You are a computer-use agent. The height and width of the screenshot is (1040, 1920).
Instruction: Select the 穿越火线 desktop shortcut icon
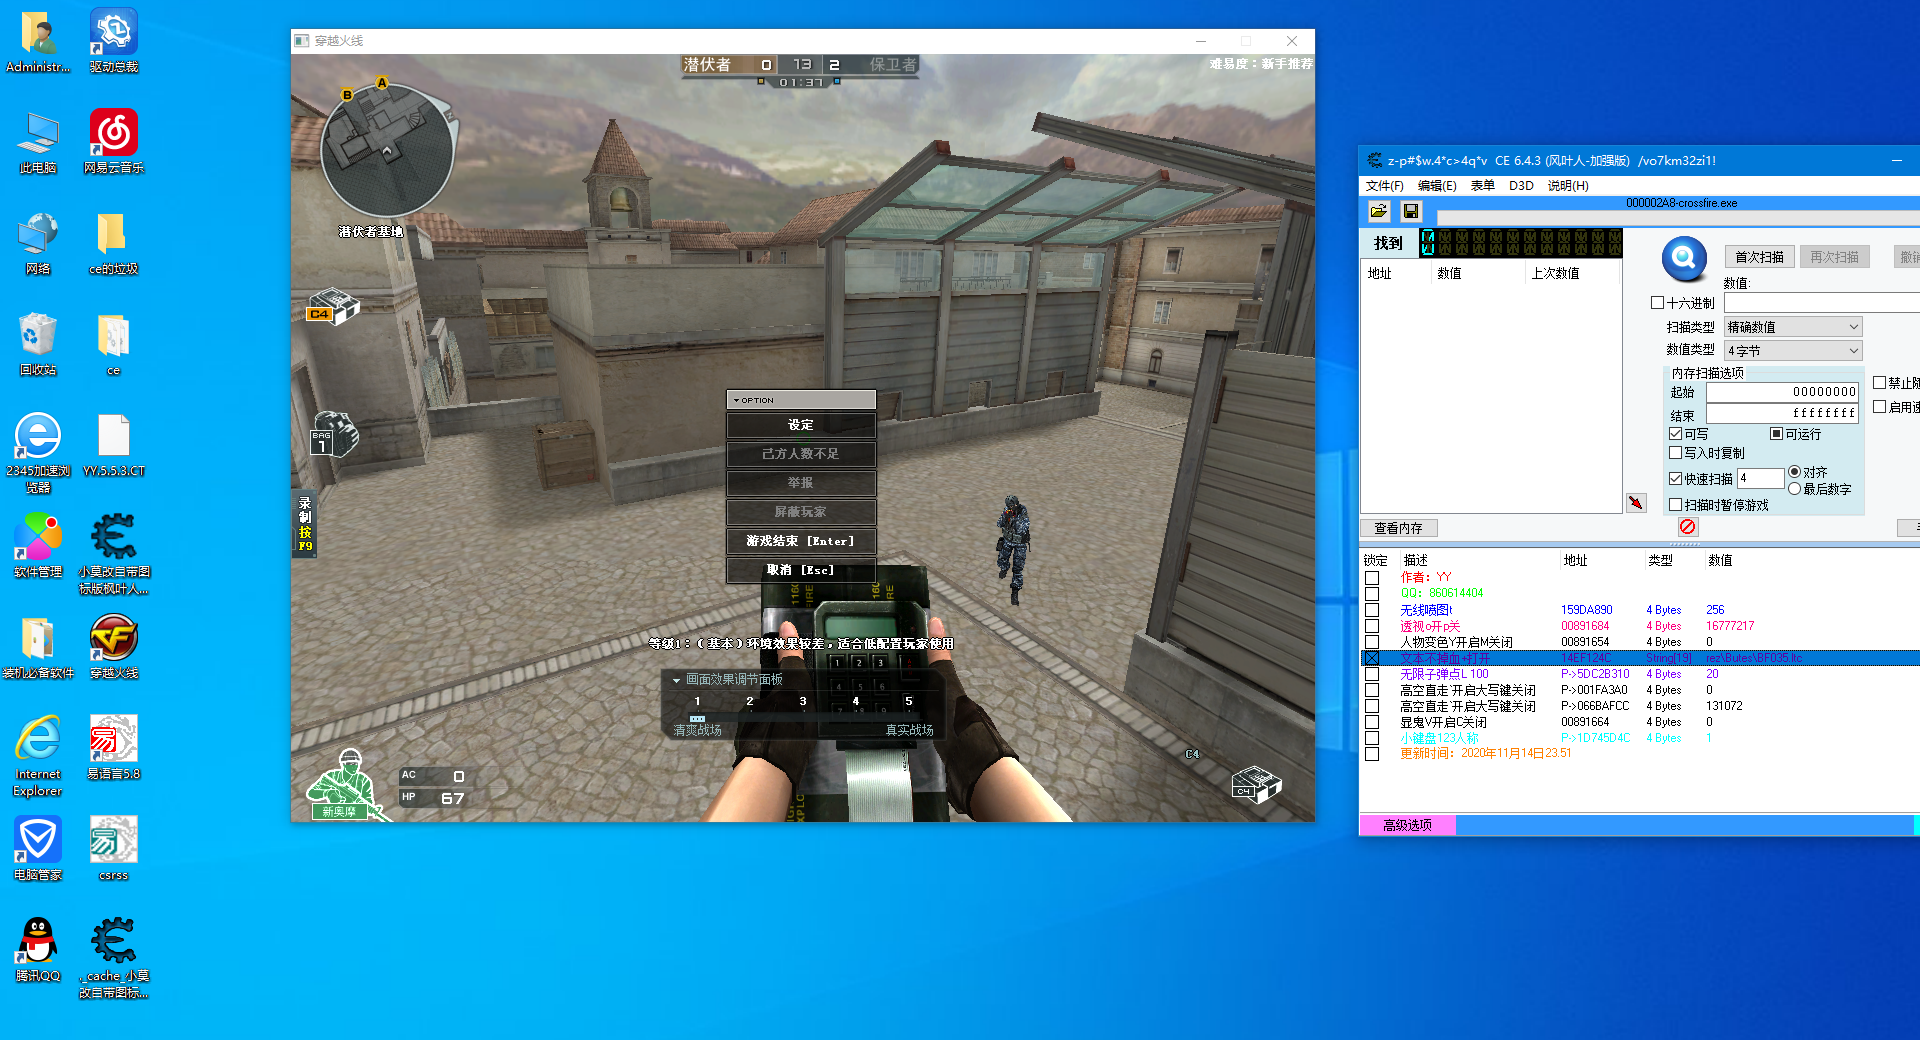[x=114, y=647]
